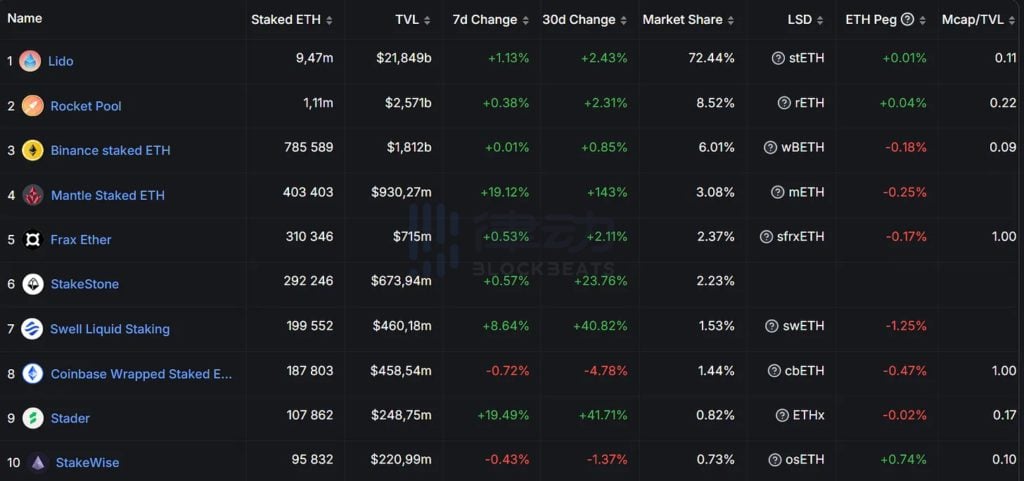Sort table by Staked ETH column
This screenshot has width=1024, height=481.
coord(292,20)
